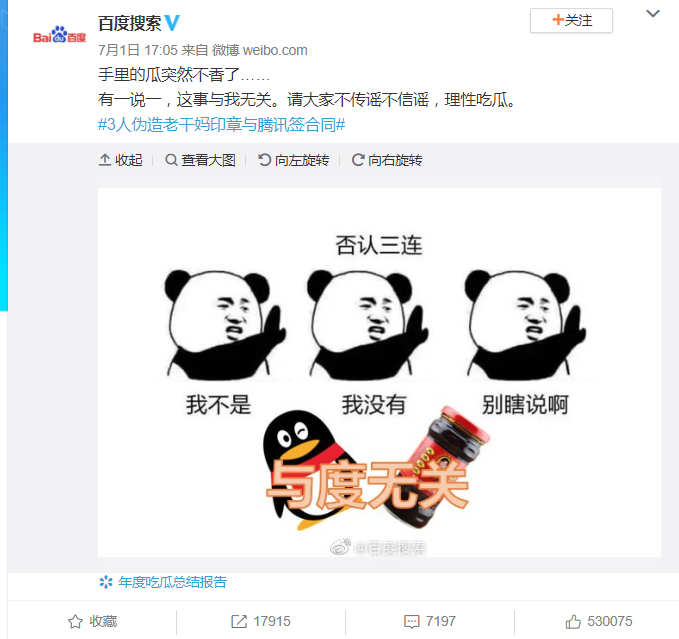Viewport: 679px width, 639px height.
Task: Open hashtag #3人伪造老干妈印章与腾讯签合同#
Action: pyautogui.click(x=222, y=125)
